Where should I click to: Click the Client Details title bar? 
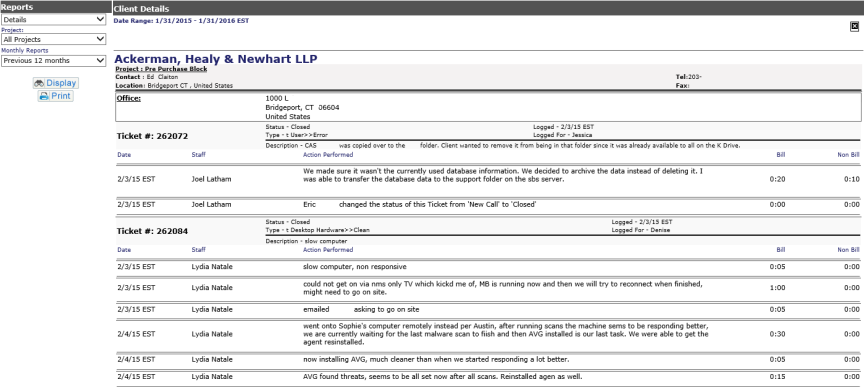(x=488, y=9)
